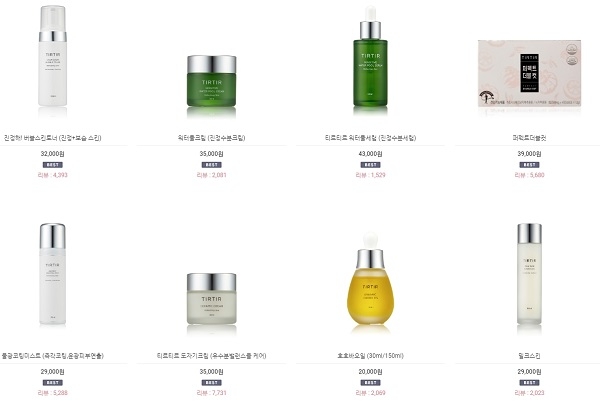The image size is (600, 401).
Task: Open reviews count 4,393
Action: coord(52,175)
